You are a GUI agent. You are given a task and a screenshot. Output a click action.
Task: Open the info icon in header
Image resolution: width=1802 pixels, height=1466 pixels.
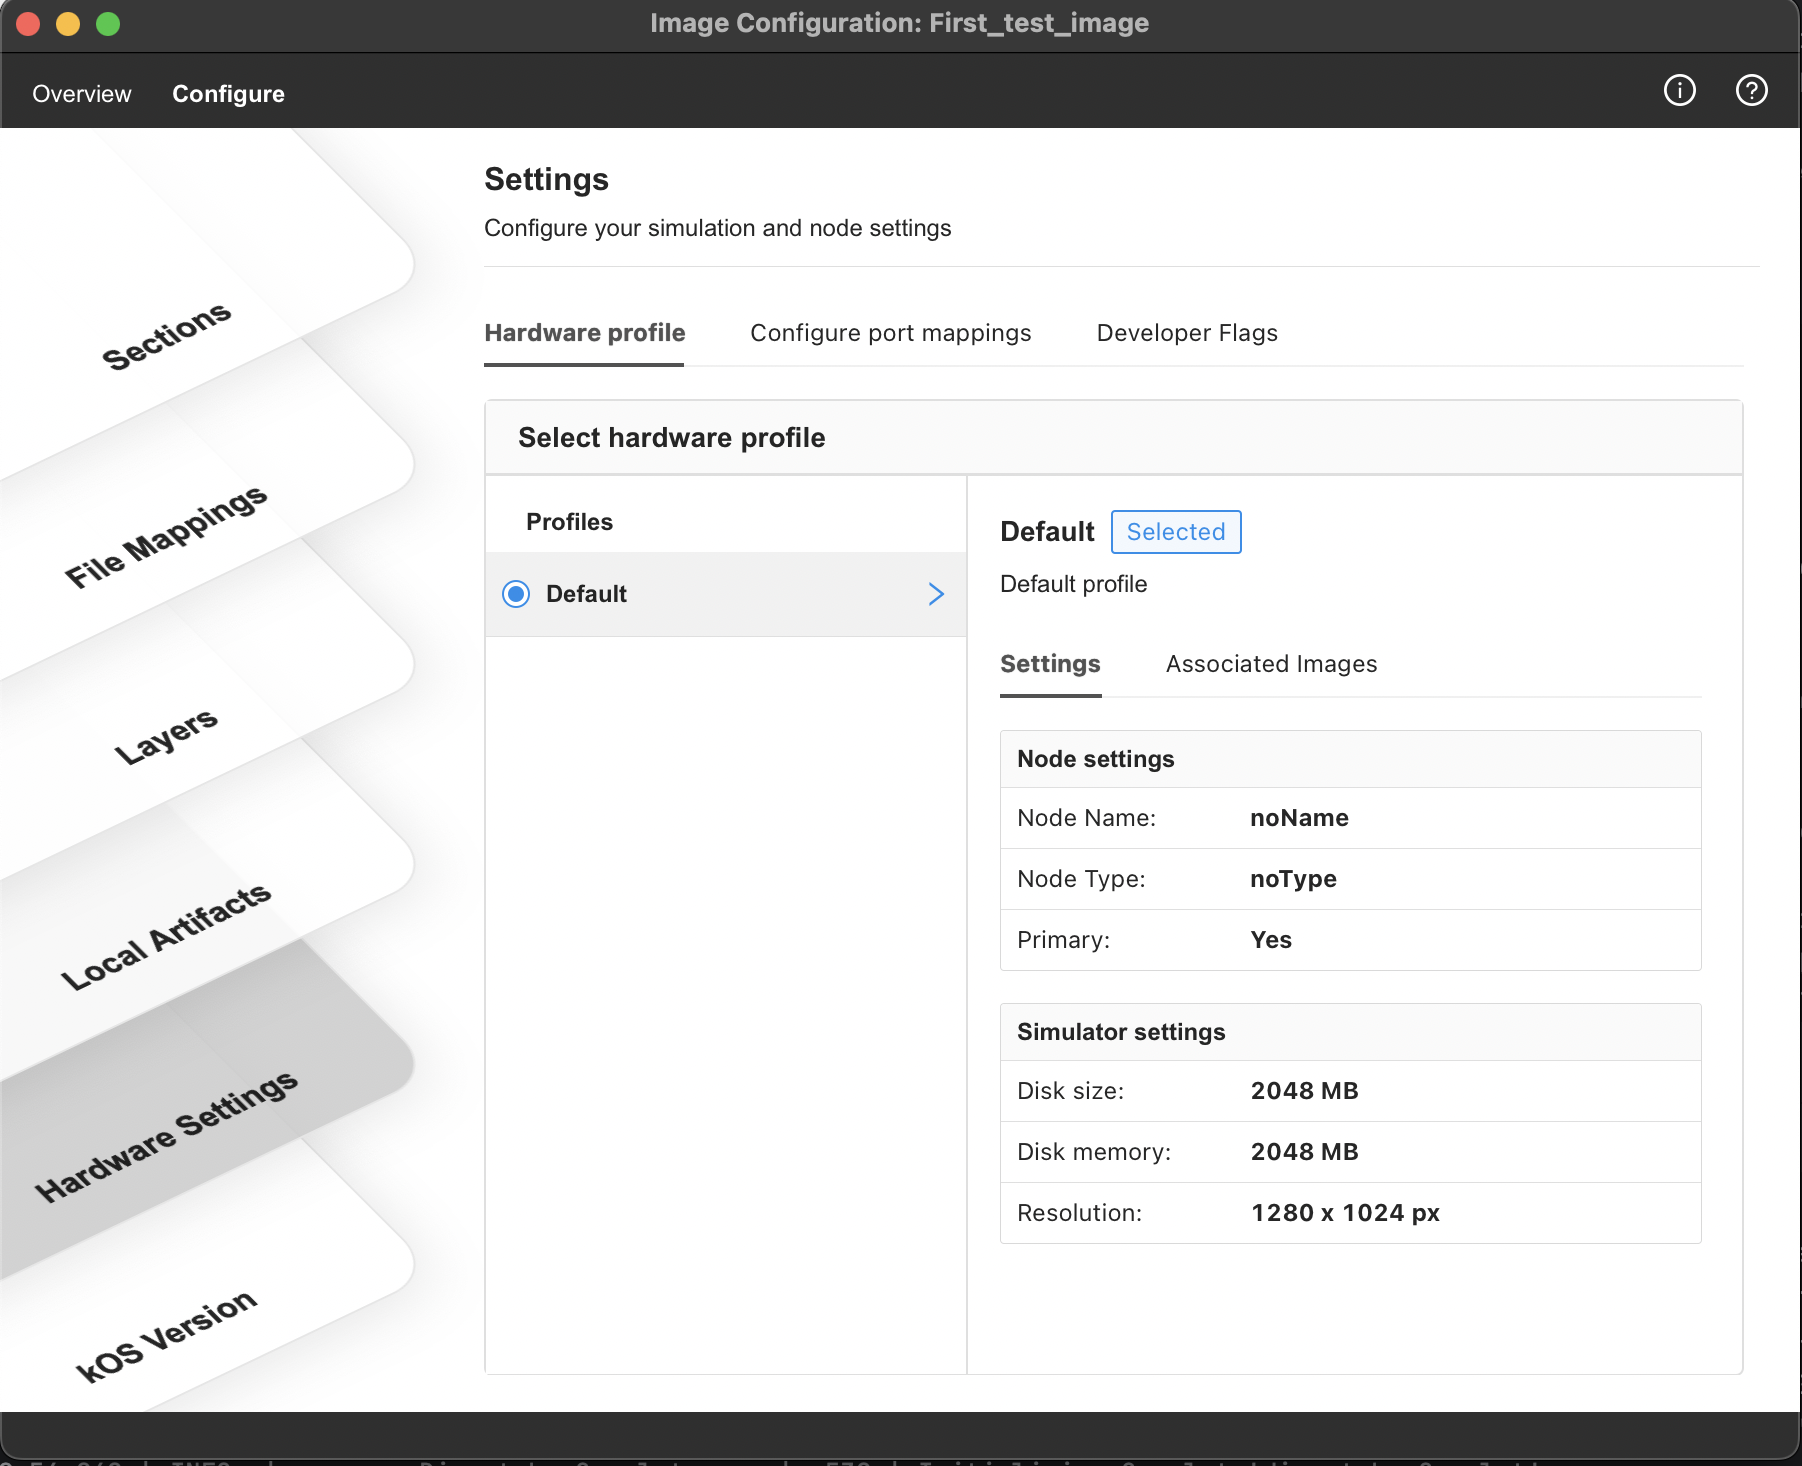1680,90
